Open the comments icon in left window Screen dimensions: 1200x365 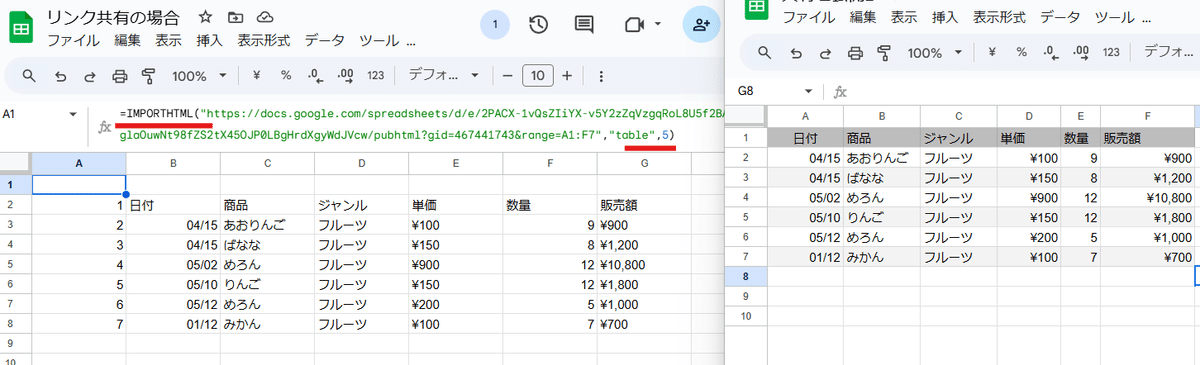[585, 25]
